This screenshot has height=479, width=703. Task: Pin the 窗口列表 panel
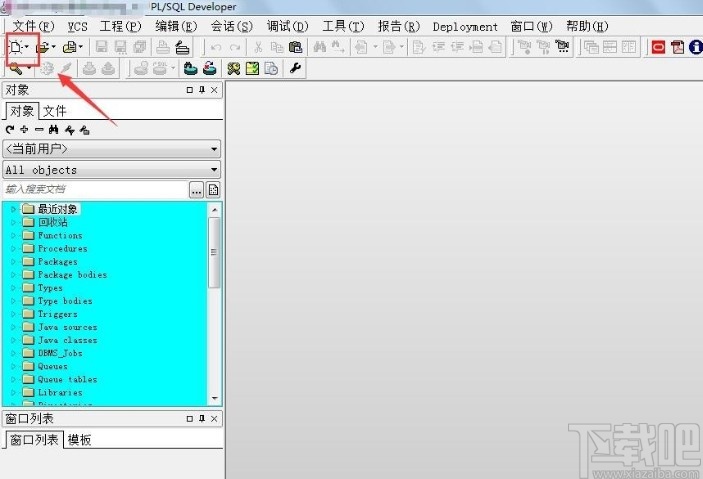click(x=202, y=418)
